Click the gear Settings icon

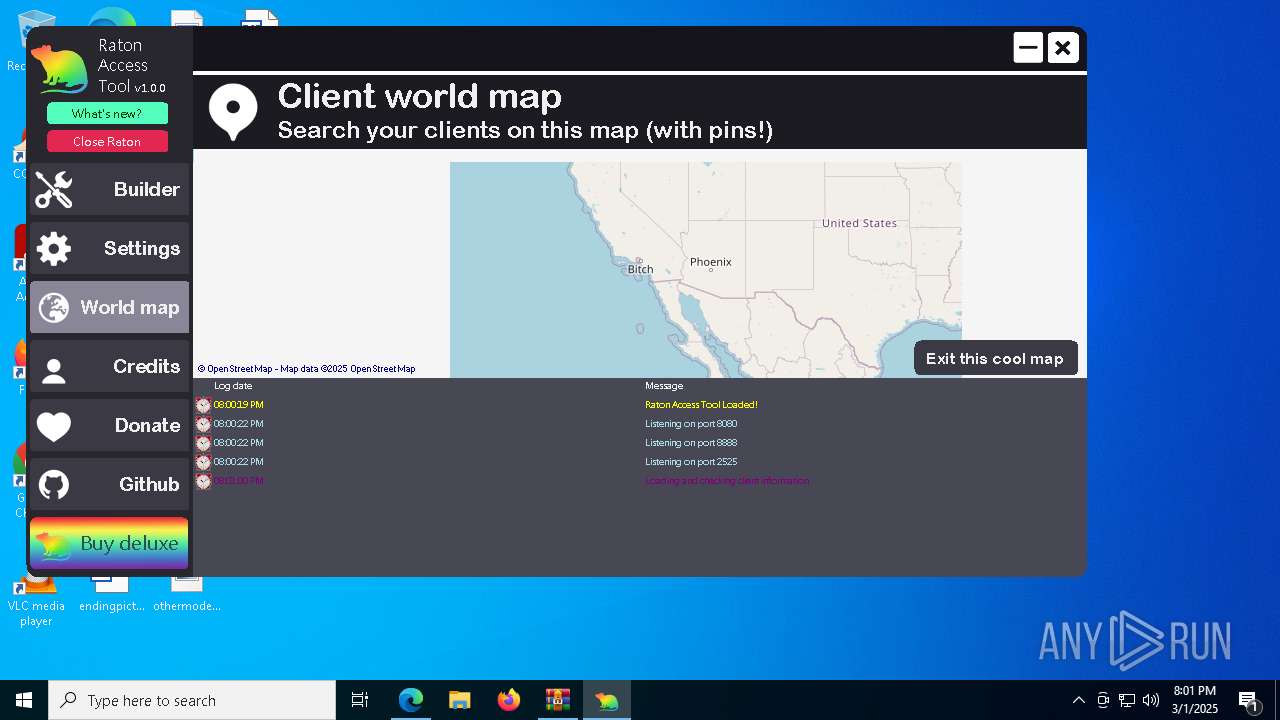[x=54, y=248]
